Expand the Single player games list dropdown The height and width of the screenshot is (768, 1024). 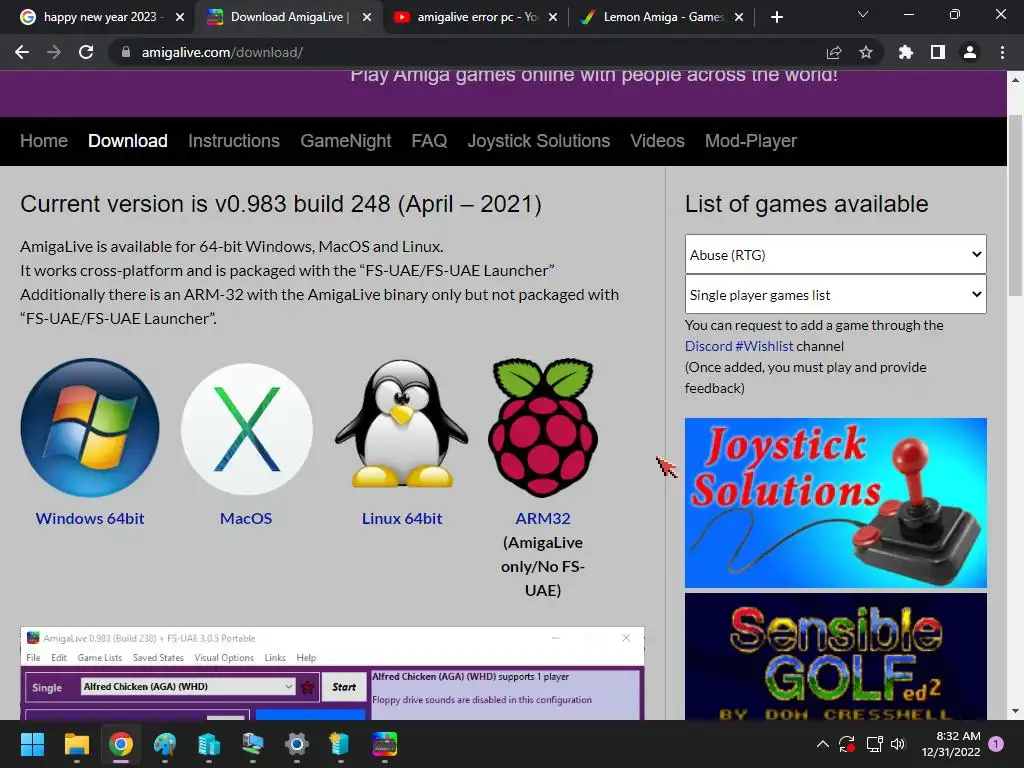pyautogui.click(x=835, y=295)
